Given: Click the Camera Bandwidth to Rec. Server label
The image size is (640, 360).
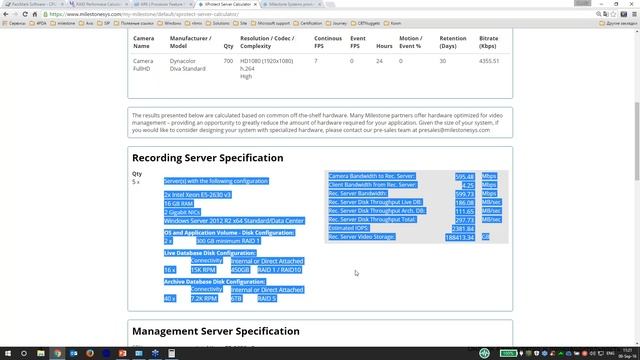Looking at the screenshot, I should [x=372, y=176].
